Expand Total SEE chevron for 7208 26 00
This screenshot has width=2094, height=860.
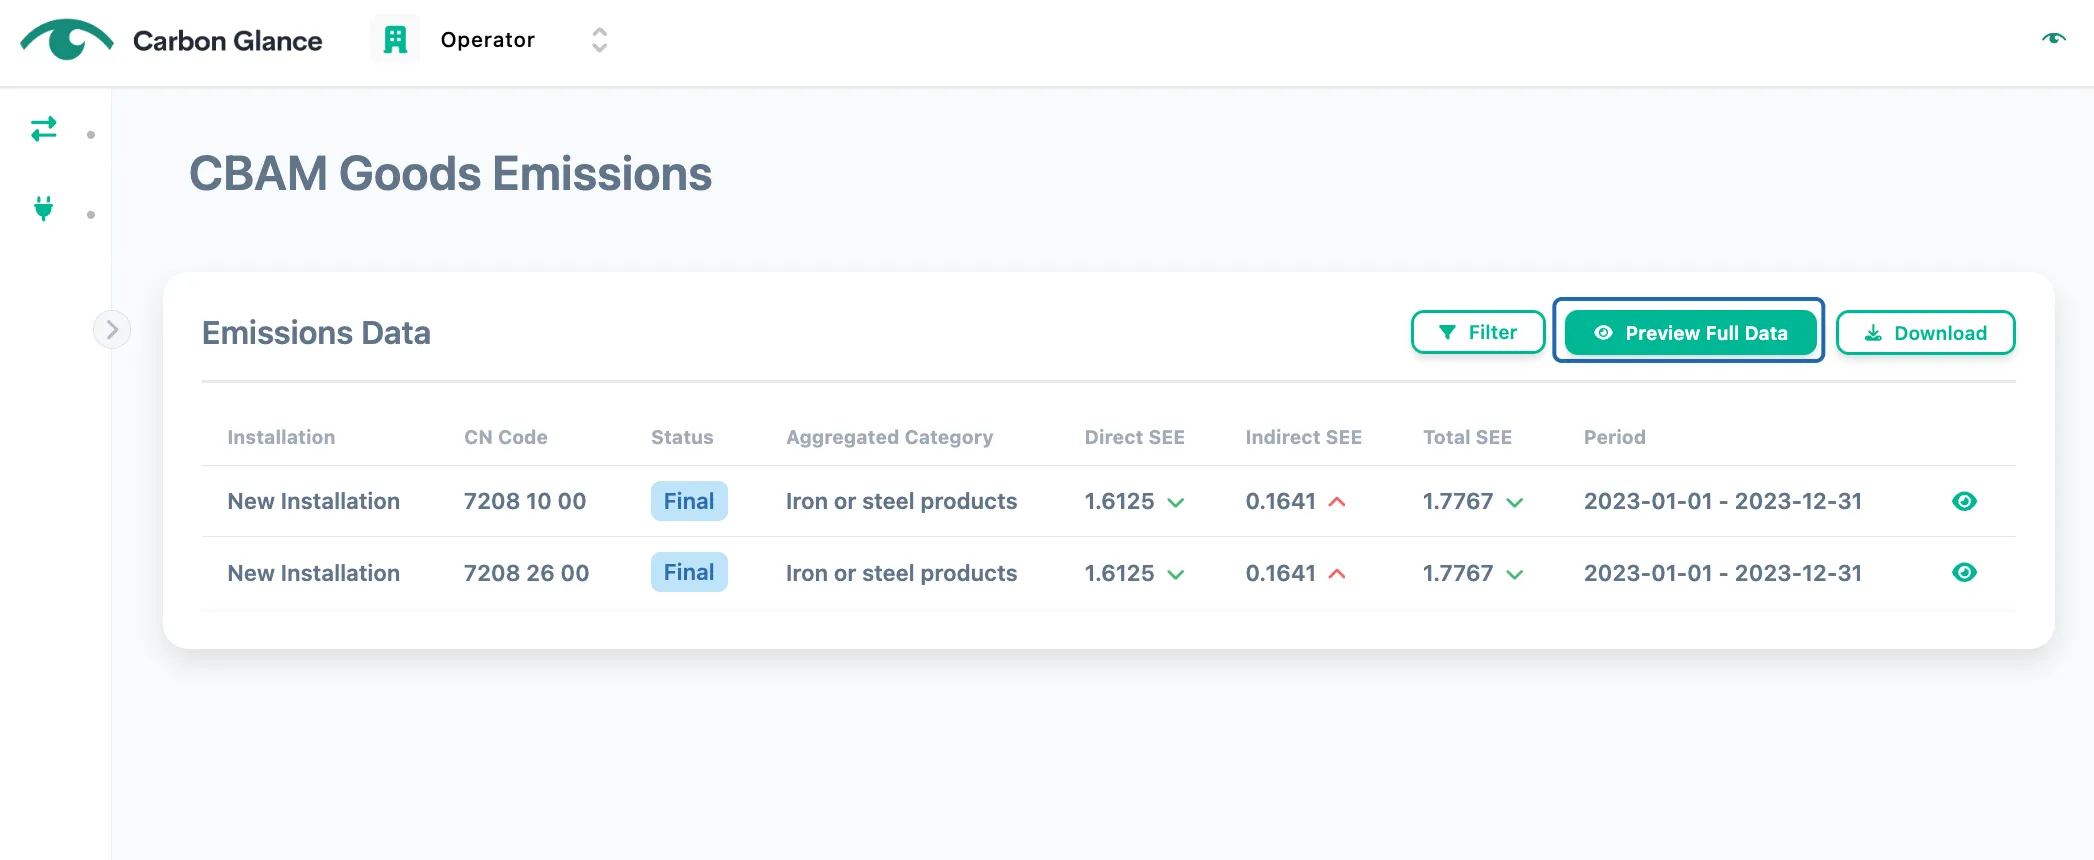coord(1515,574)
